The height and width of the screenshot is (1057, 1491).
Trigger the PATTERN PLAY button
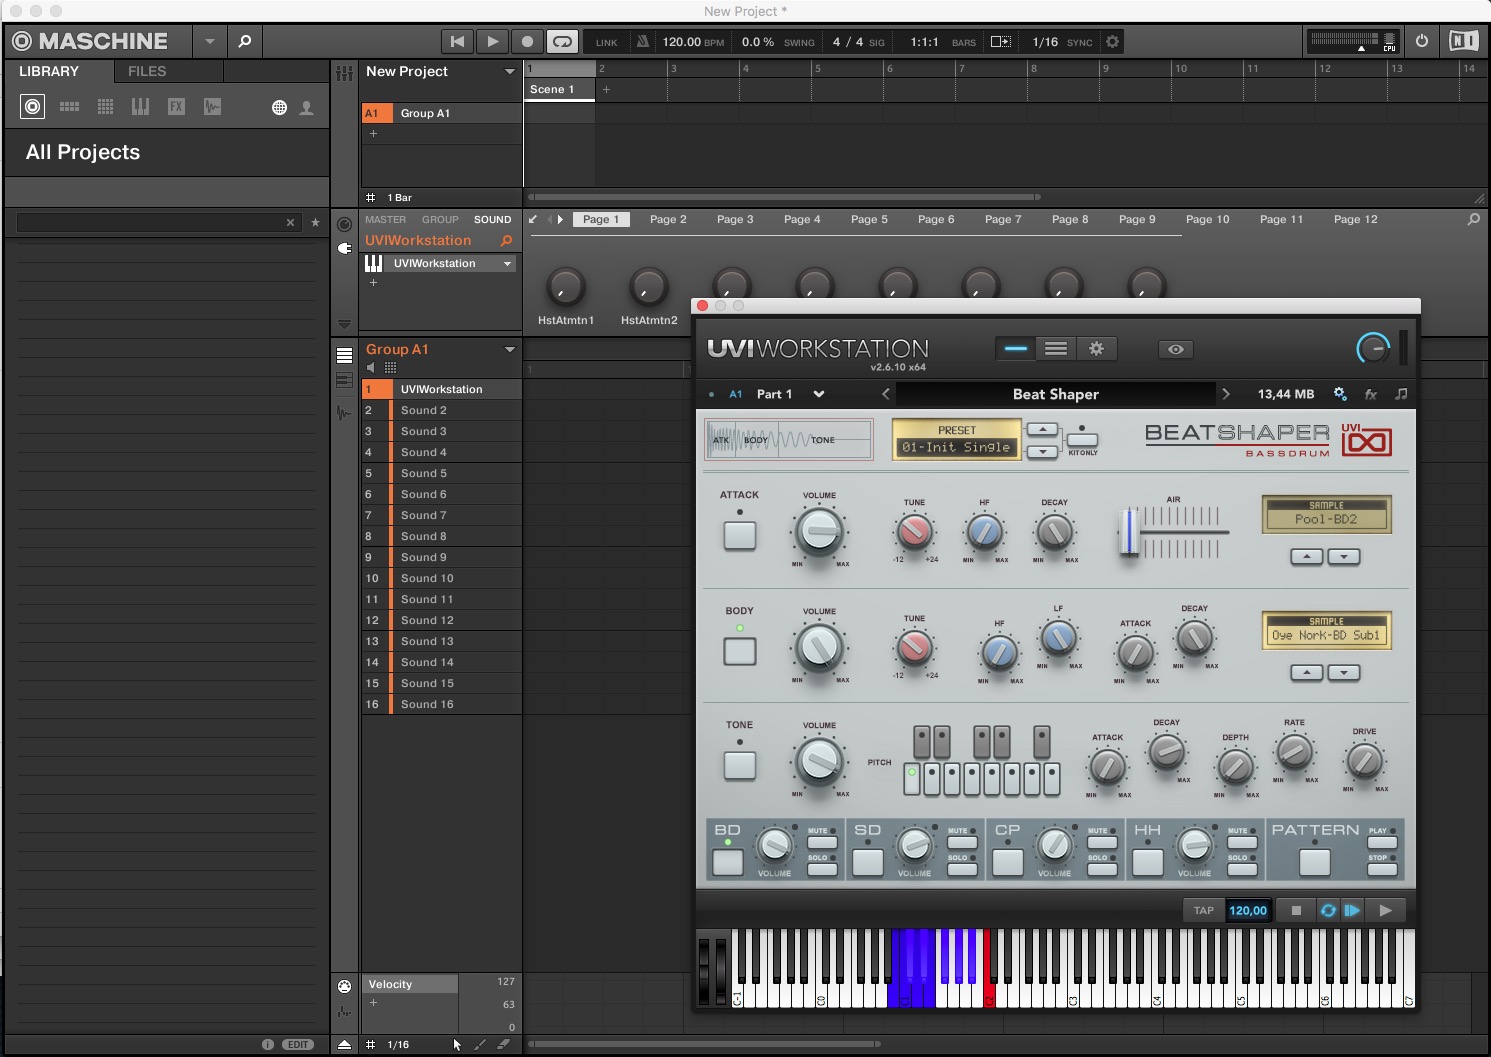[x=1381, y=843]
